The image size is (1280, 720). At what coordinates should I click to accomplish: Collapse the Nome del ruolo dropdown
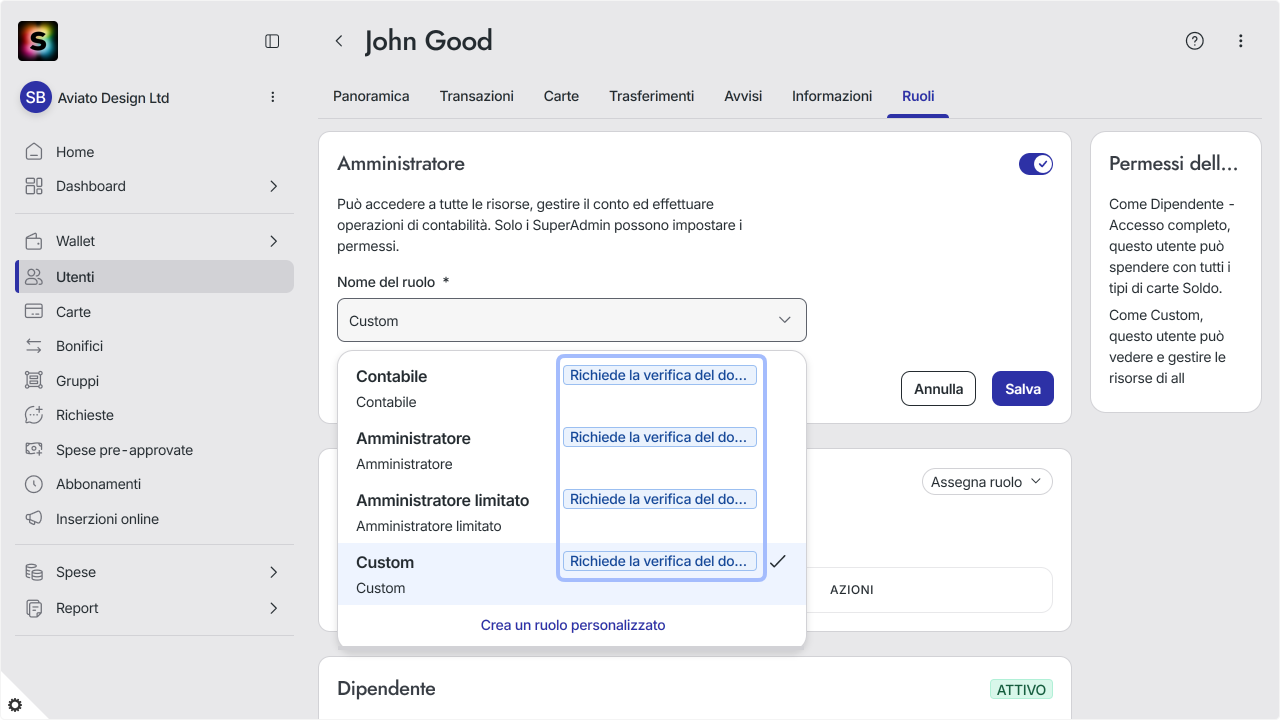pyautogui.click(x=572, y=320)
